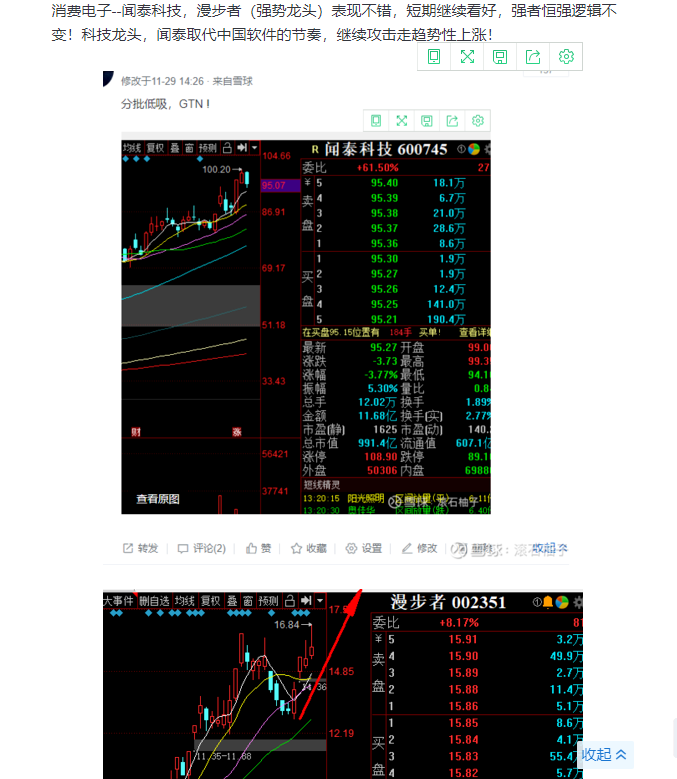Image resolution: width=677 pixels, height=779 pixels.
Task: Click gear icon in smaller toolbar above 闻泰科技 chart
Action: click(x=478, y=121)
